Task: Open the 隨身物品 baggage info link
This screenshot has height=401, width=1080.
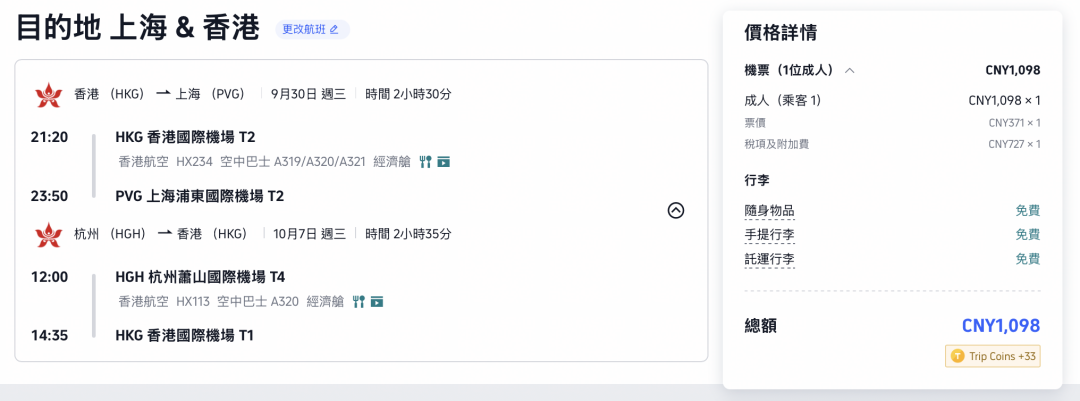Action: pyautogui.click(x=769, y=211)
